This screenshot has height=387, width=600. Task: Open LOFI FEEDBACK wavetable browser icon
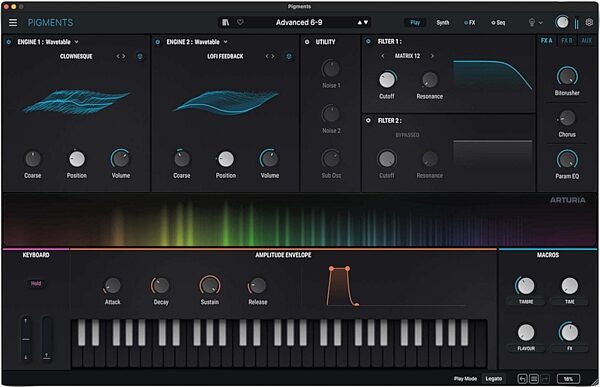pyautogui.click(x=289, y=56)
